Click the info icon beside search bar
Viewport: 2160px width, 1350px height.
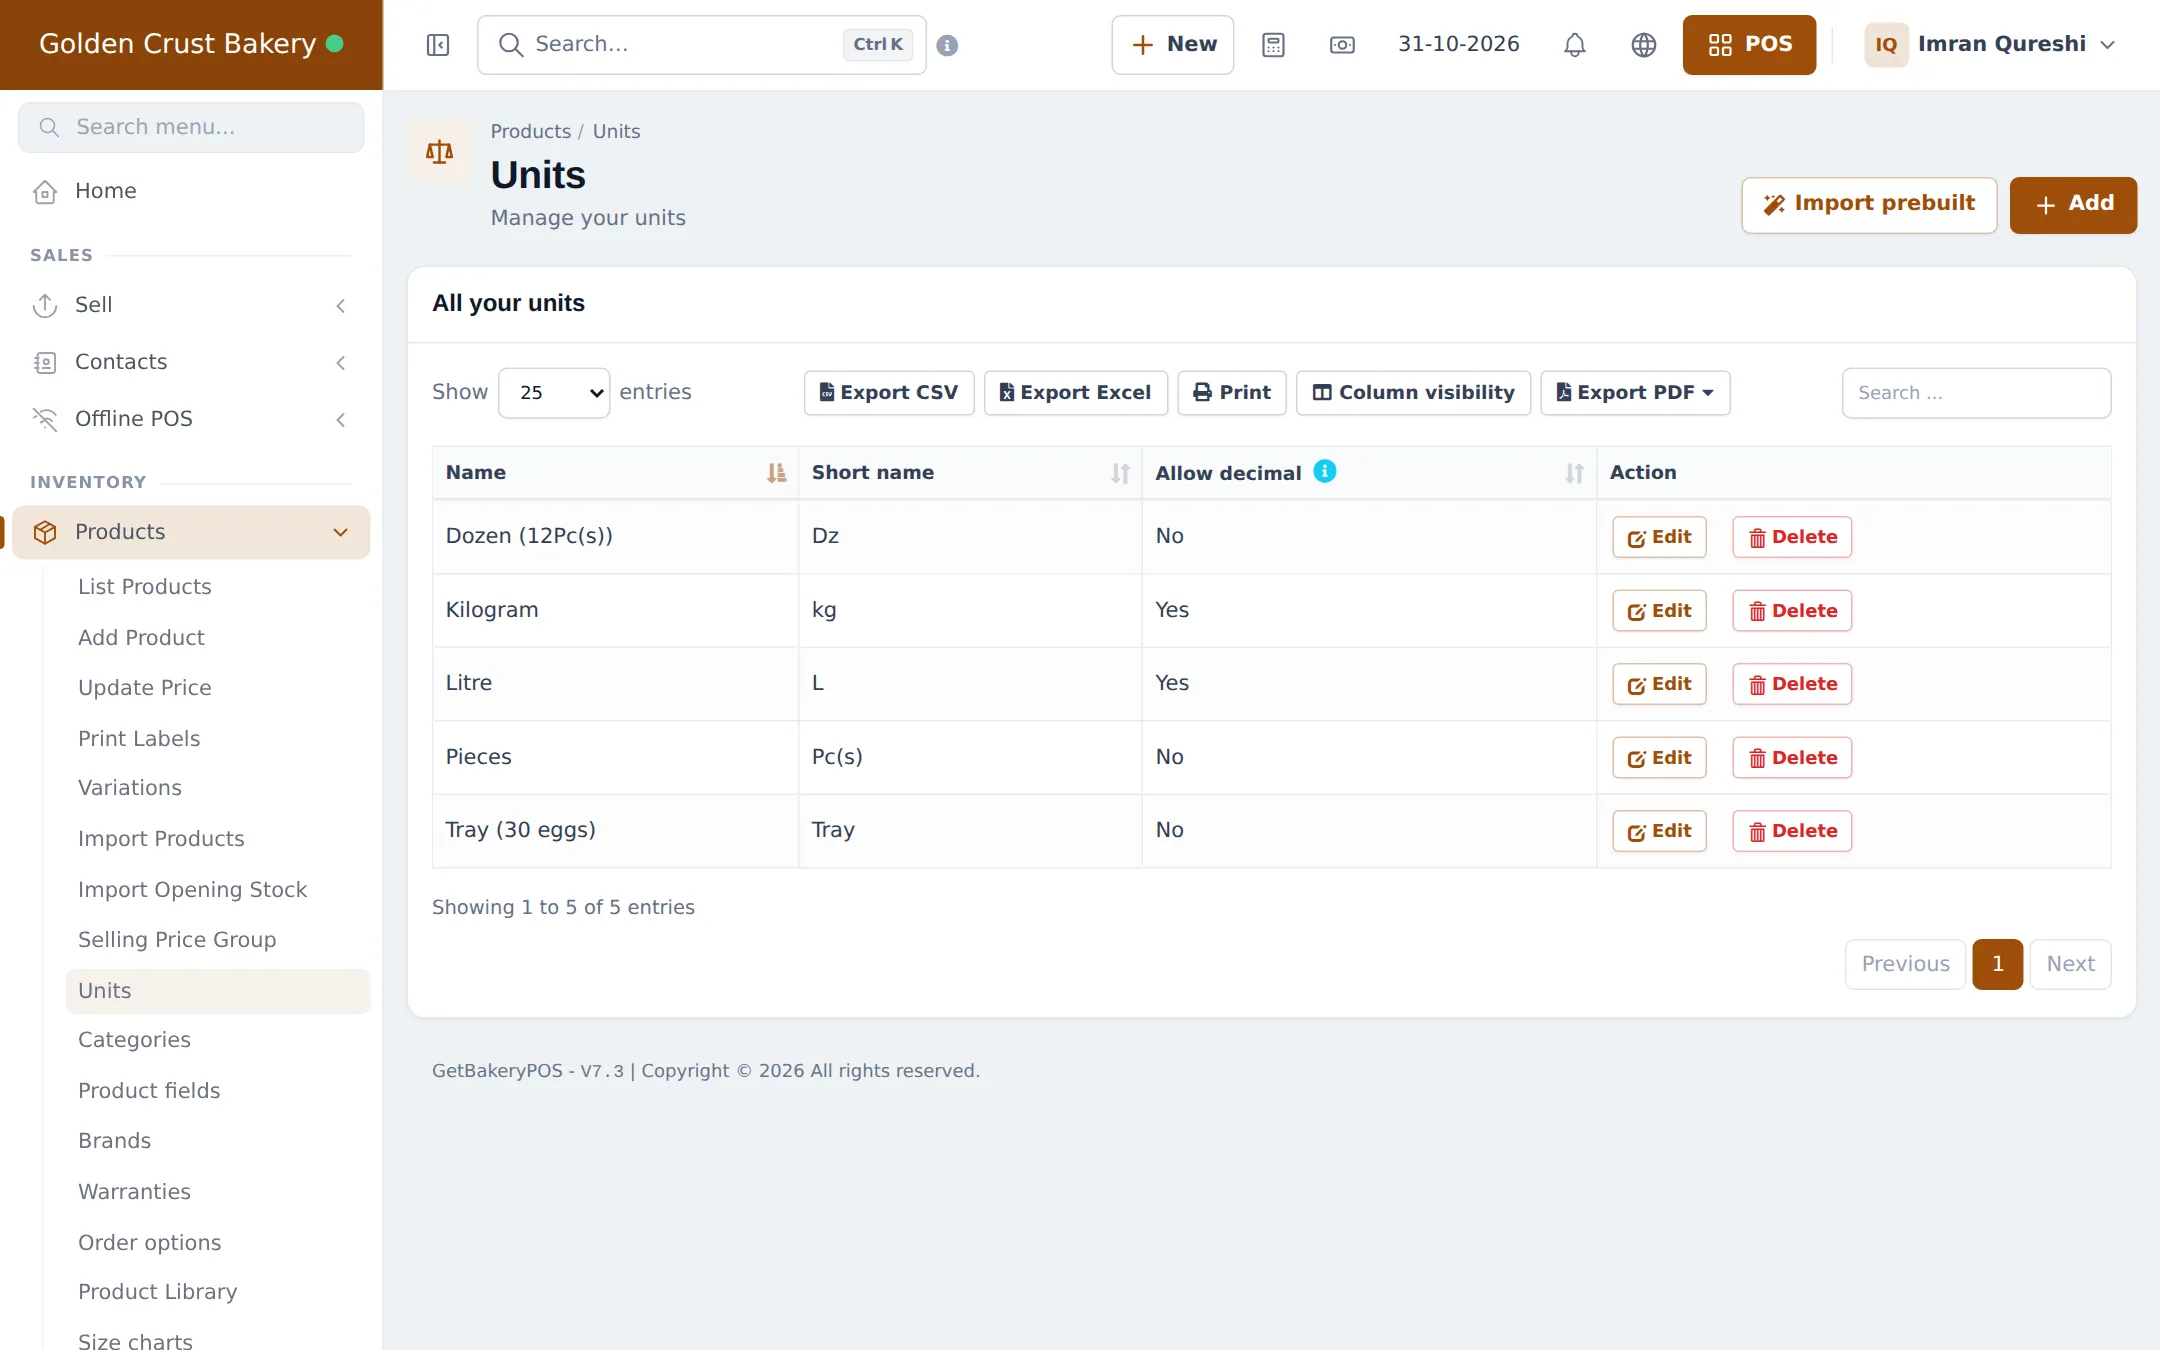[x=947, y=45]
